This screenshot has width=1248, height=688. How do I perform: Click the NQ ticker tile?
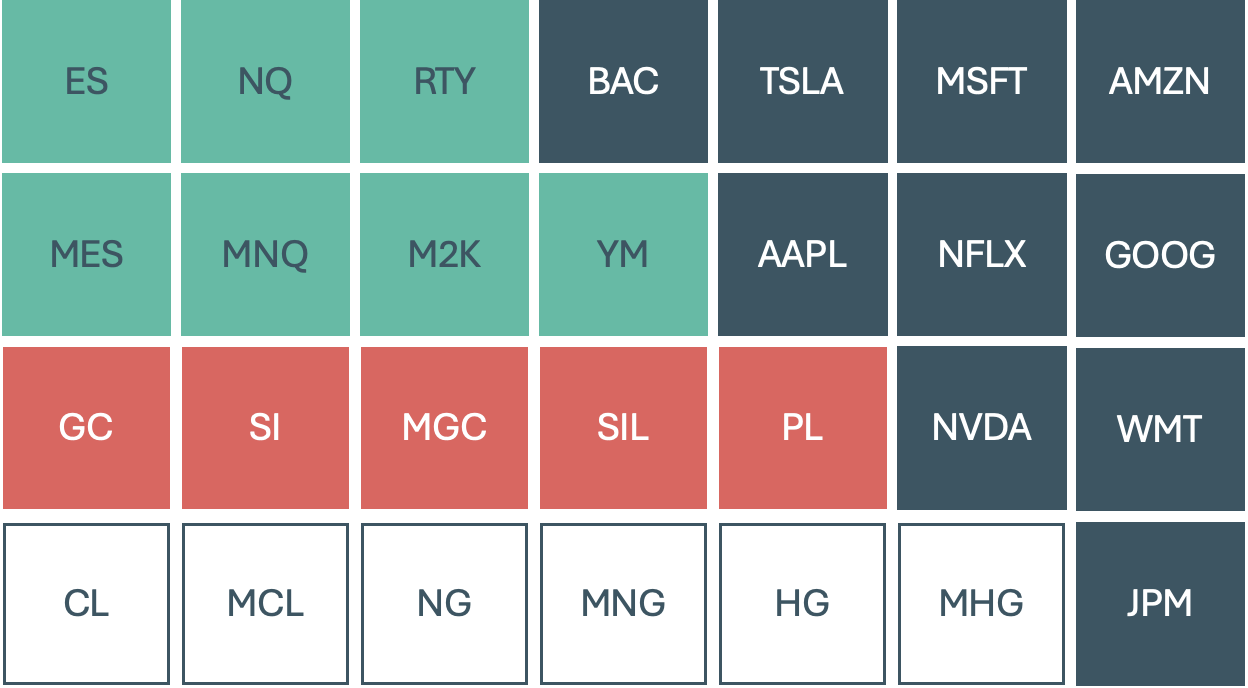pos(265,81)
